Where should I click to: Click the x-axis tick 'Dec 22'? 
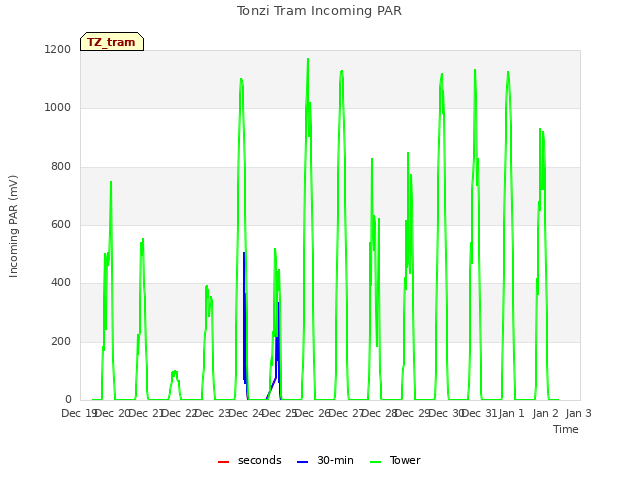180,413
